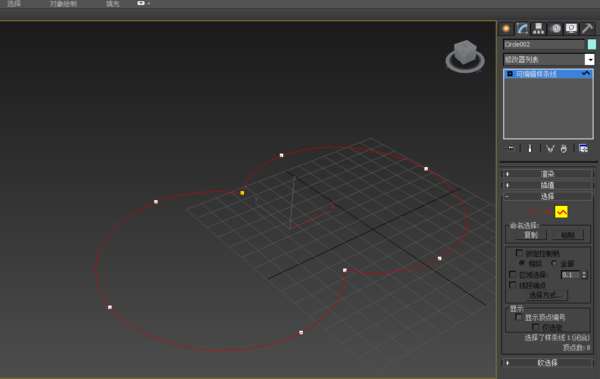Collapse the Selection rollout
Image resolution: width=600 pixels, height=379 pixels.
pyautogui.click(x=548, y=196)
